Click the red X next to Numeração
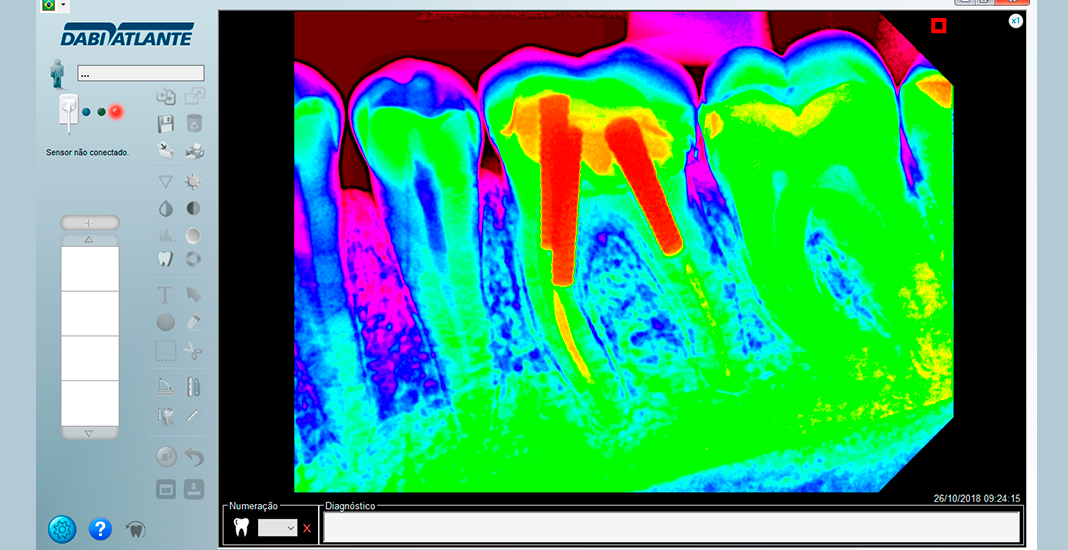1068x550 pixels. pyautogui.click(x=307, y=528)
